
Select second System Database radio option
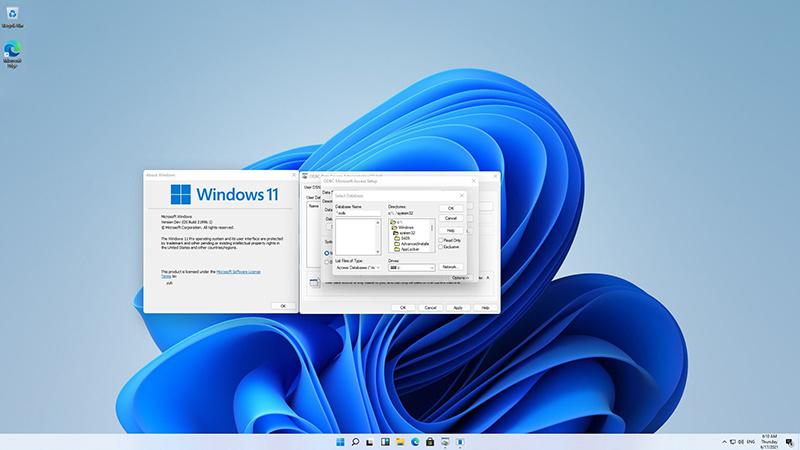pos(327,262)
